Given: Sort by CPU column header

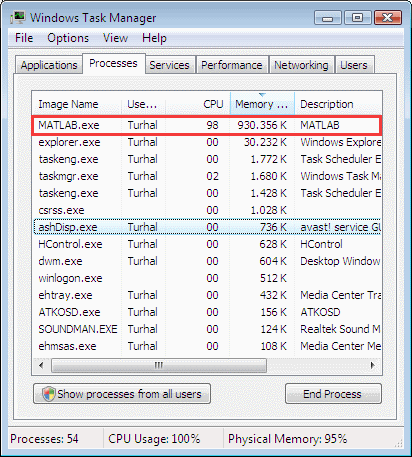Looking at the screenshot, I should 198,104.
